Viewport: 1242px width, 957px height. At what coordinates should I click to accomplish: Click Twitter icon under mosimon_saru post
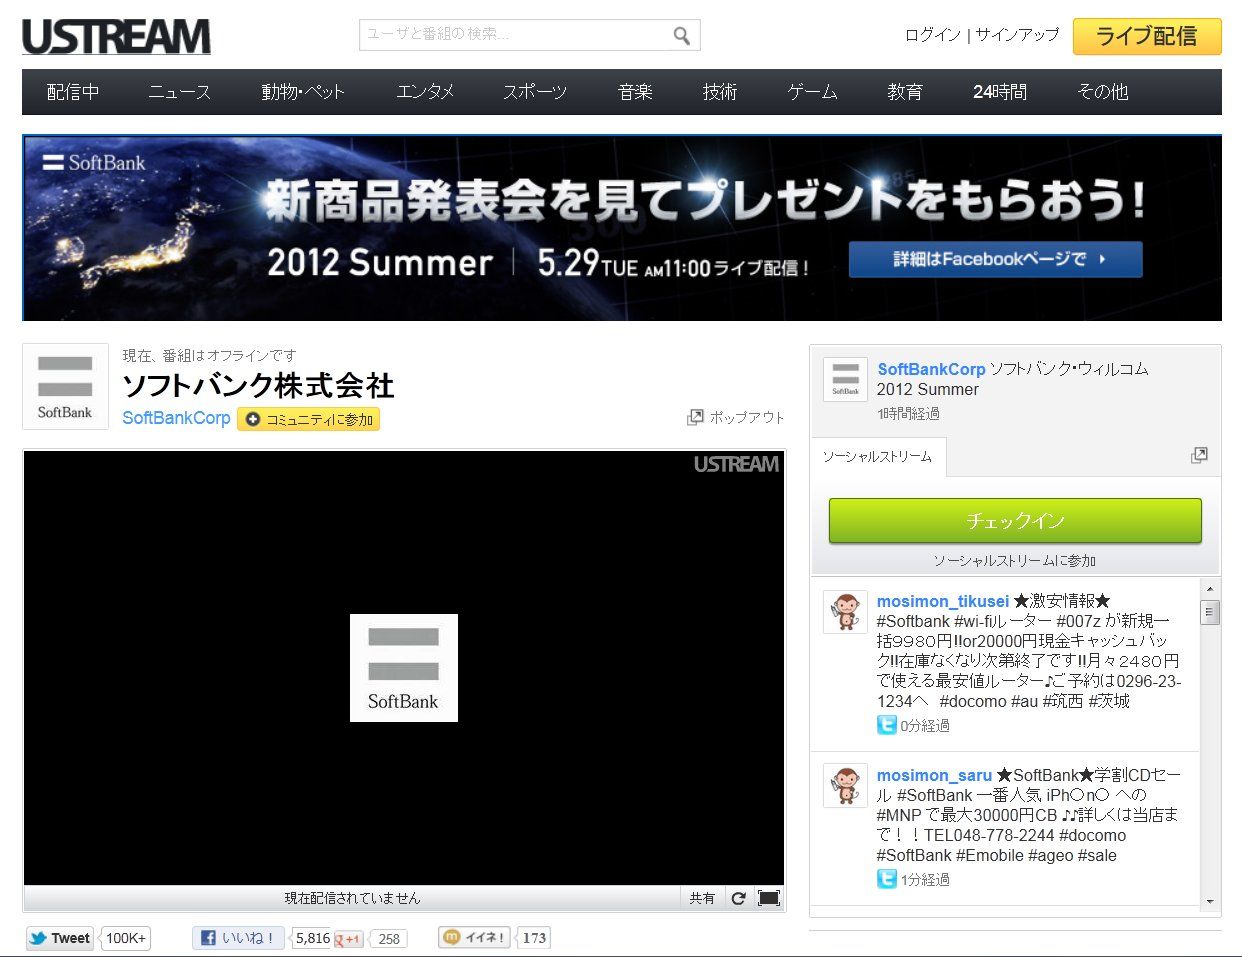(x=886, y=879)
